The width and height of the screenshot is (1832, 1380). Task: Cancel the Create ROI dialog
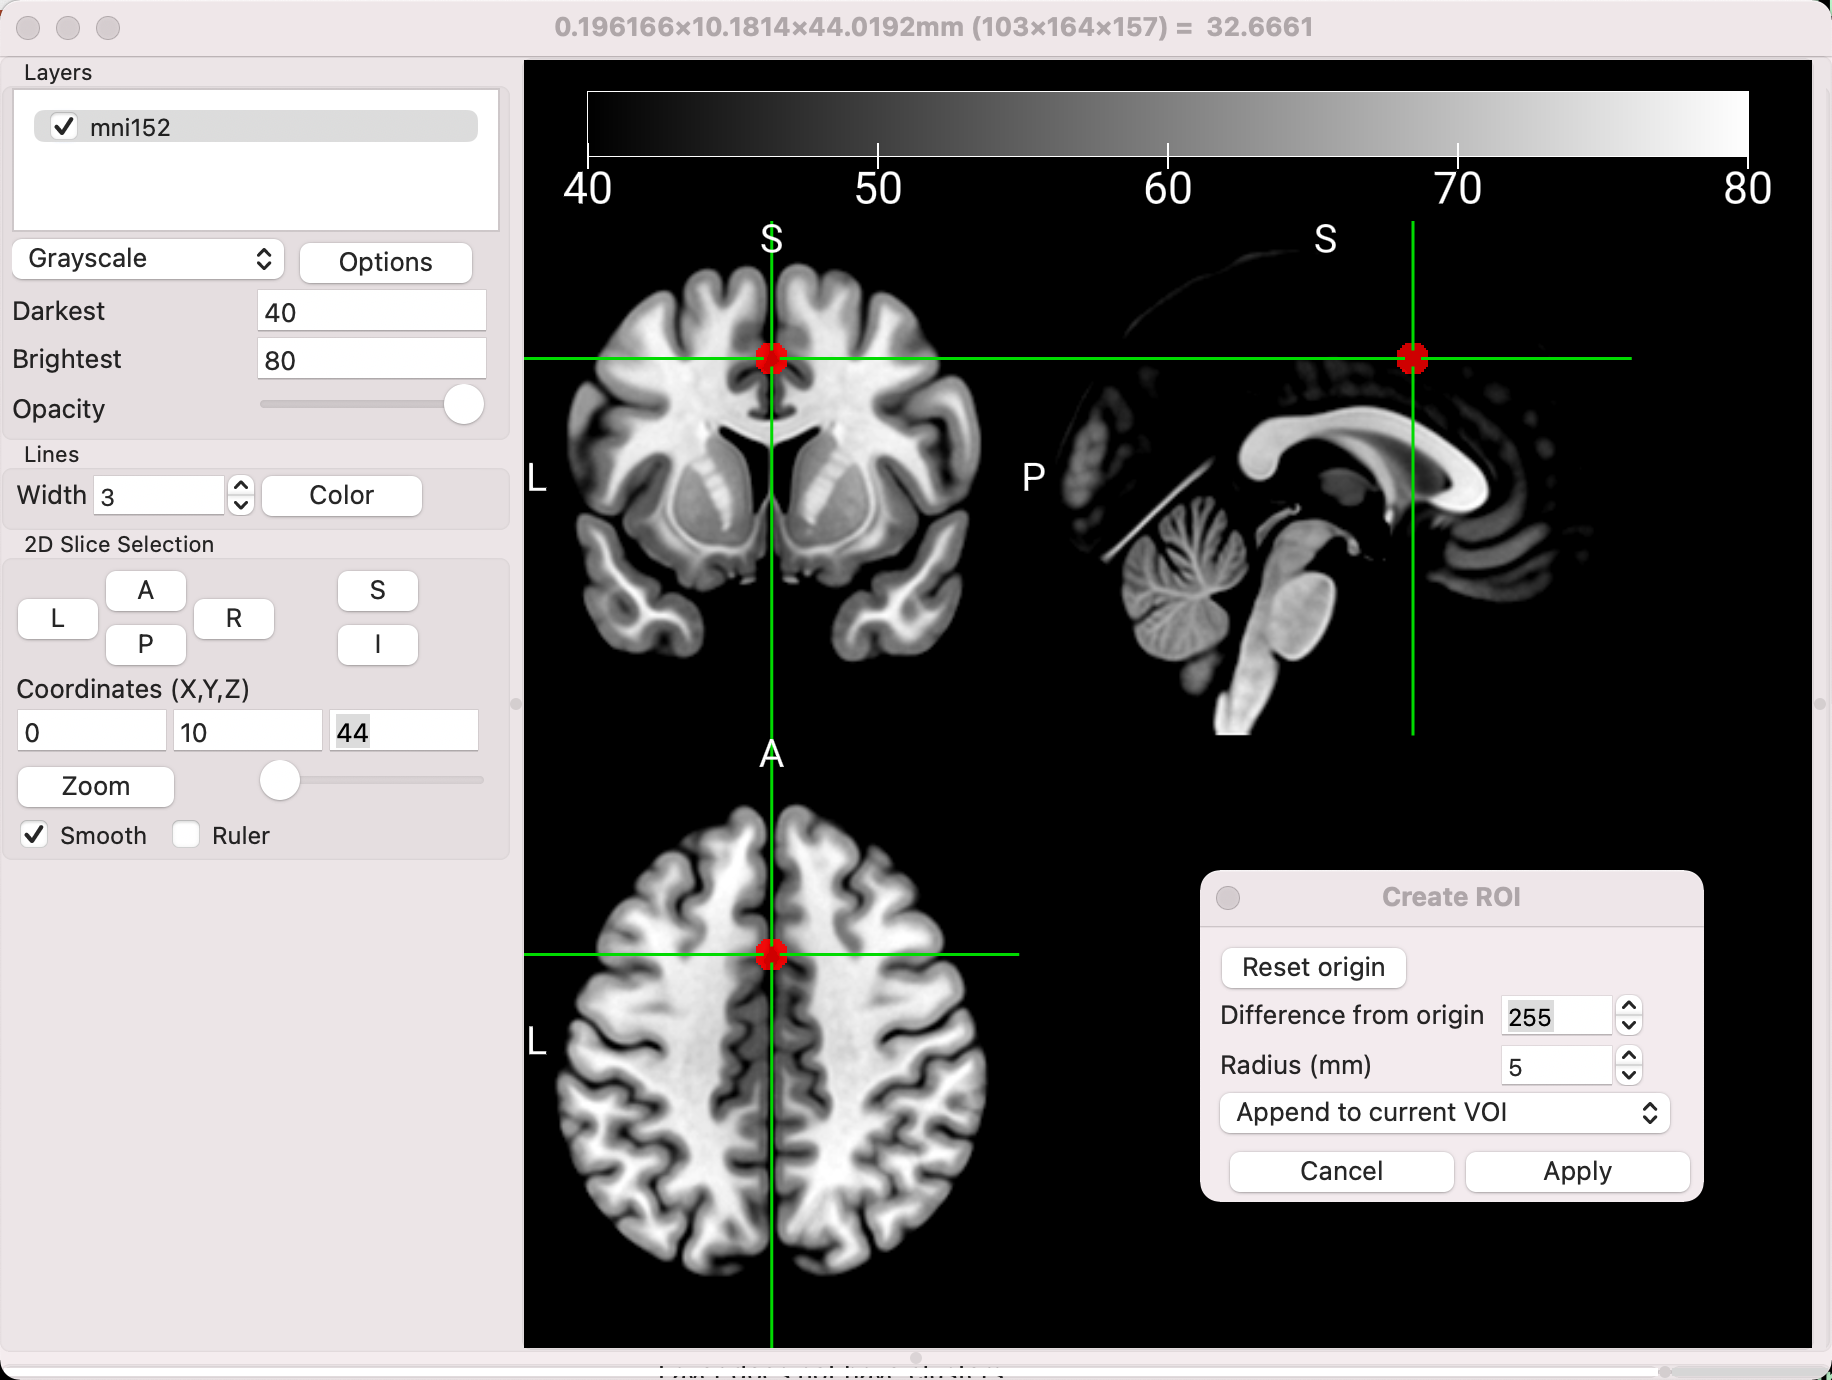click(1341, 1171)
